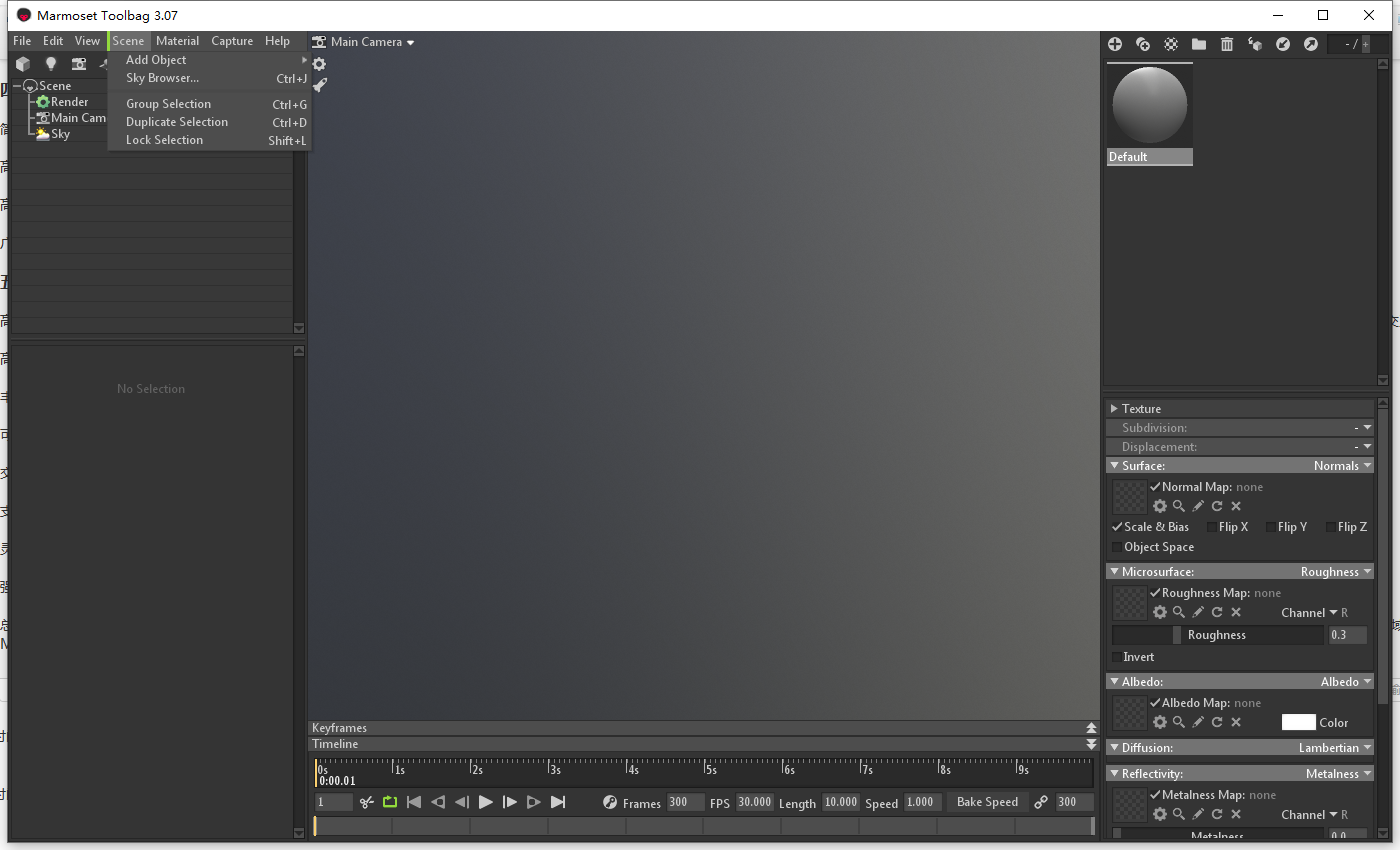
Task: Select the Sky item in scene tree
Action: 60,134
